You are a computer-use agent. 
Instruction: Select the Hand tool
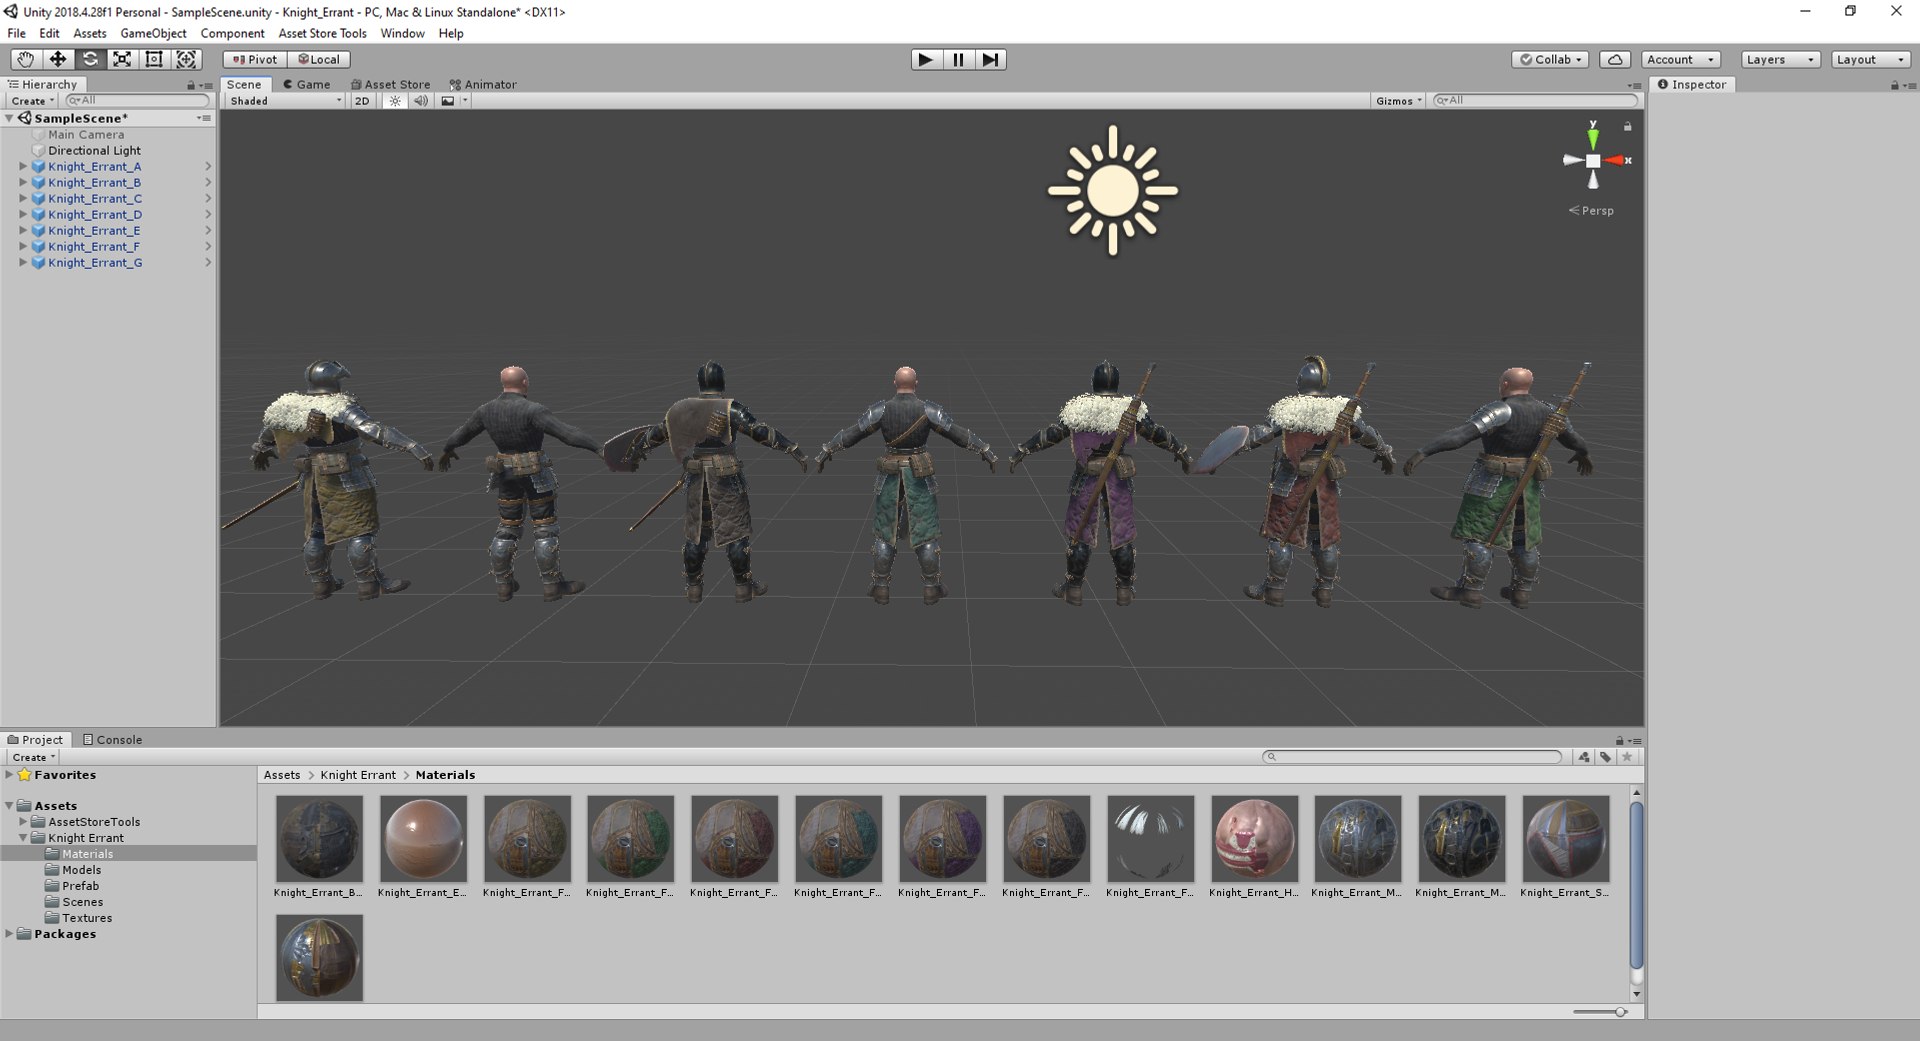[x=26, y=59]
